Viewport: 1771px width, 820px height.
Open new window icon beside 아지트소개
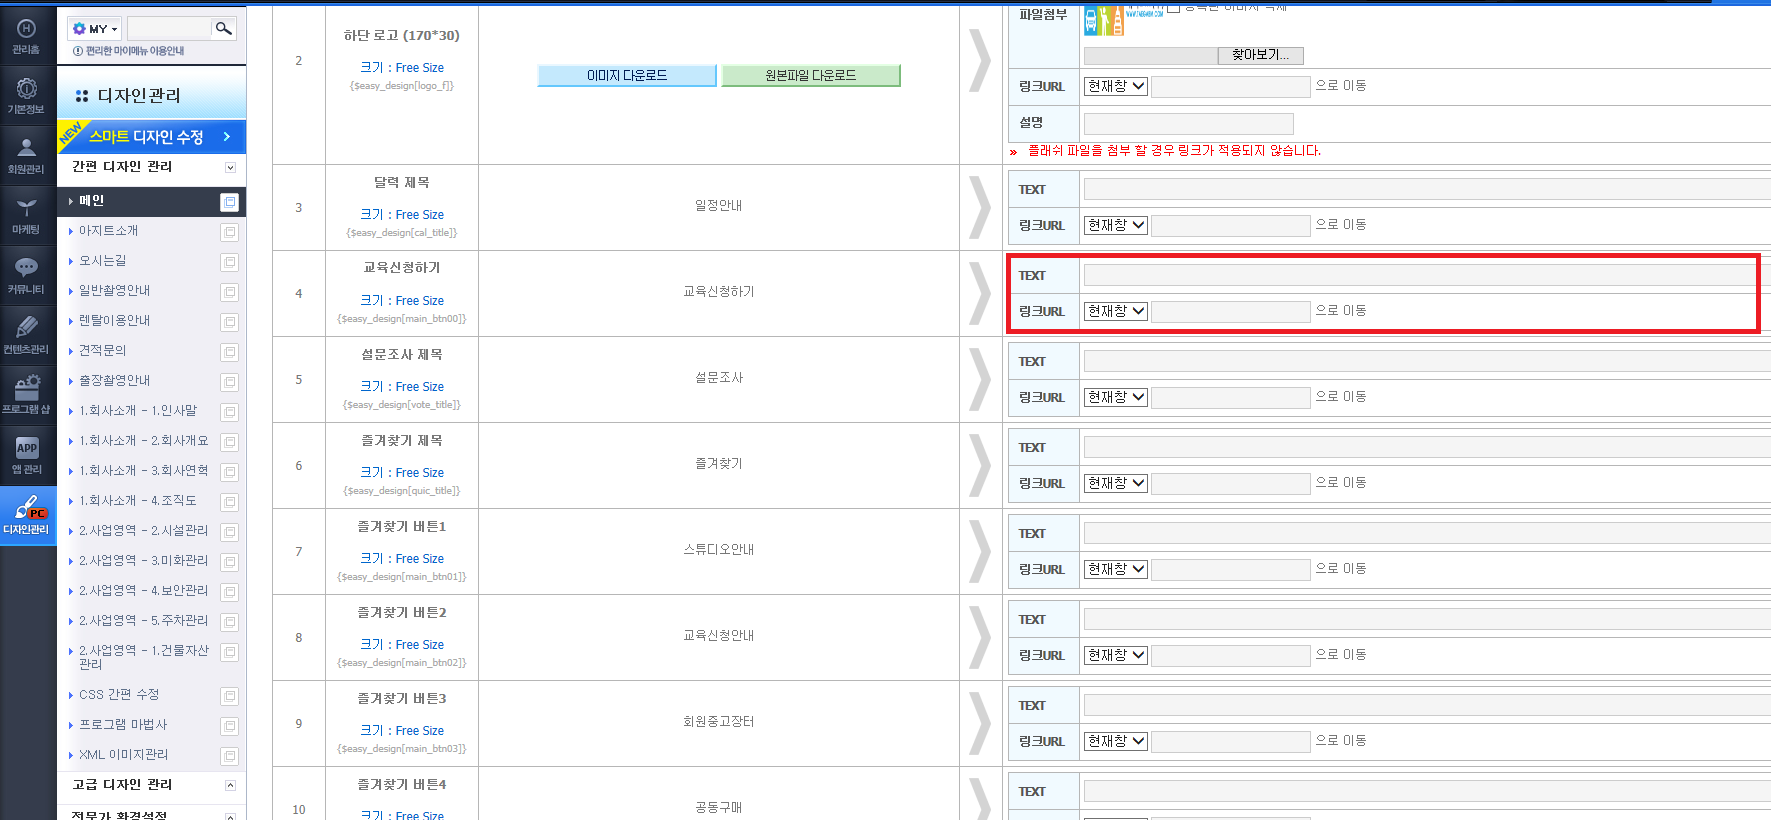click(230, 232)
